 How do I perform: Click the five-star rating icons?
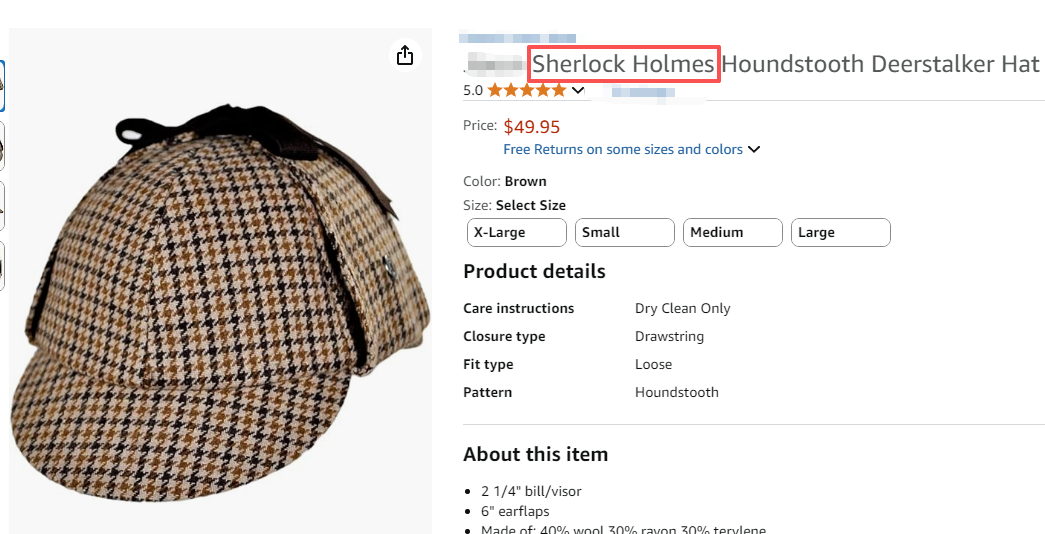tap(526, 90)
